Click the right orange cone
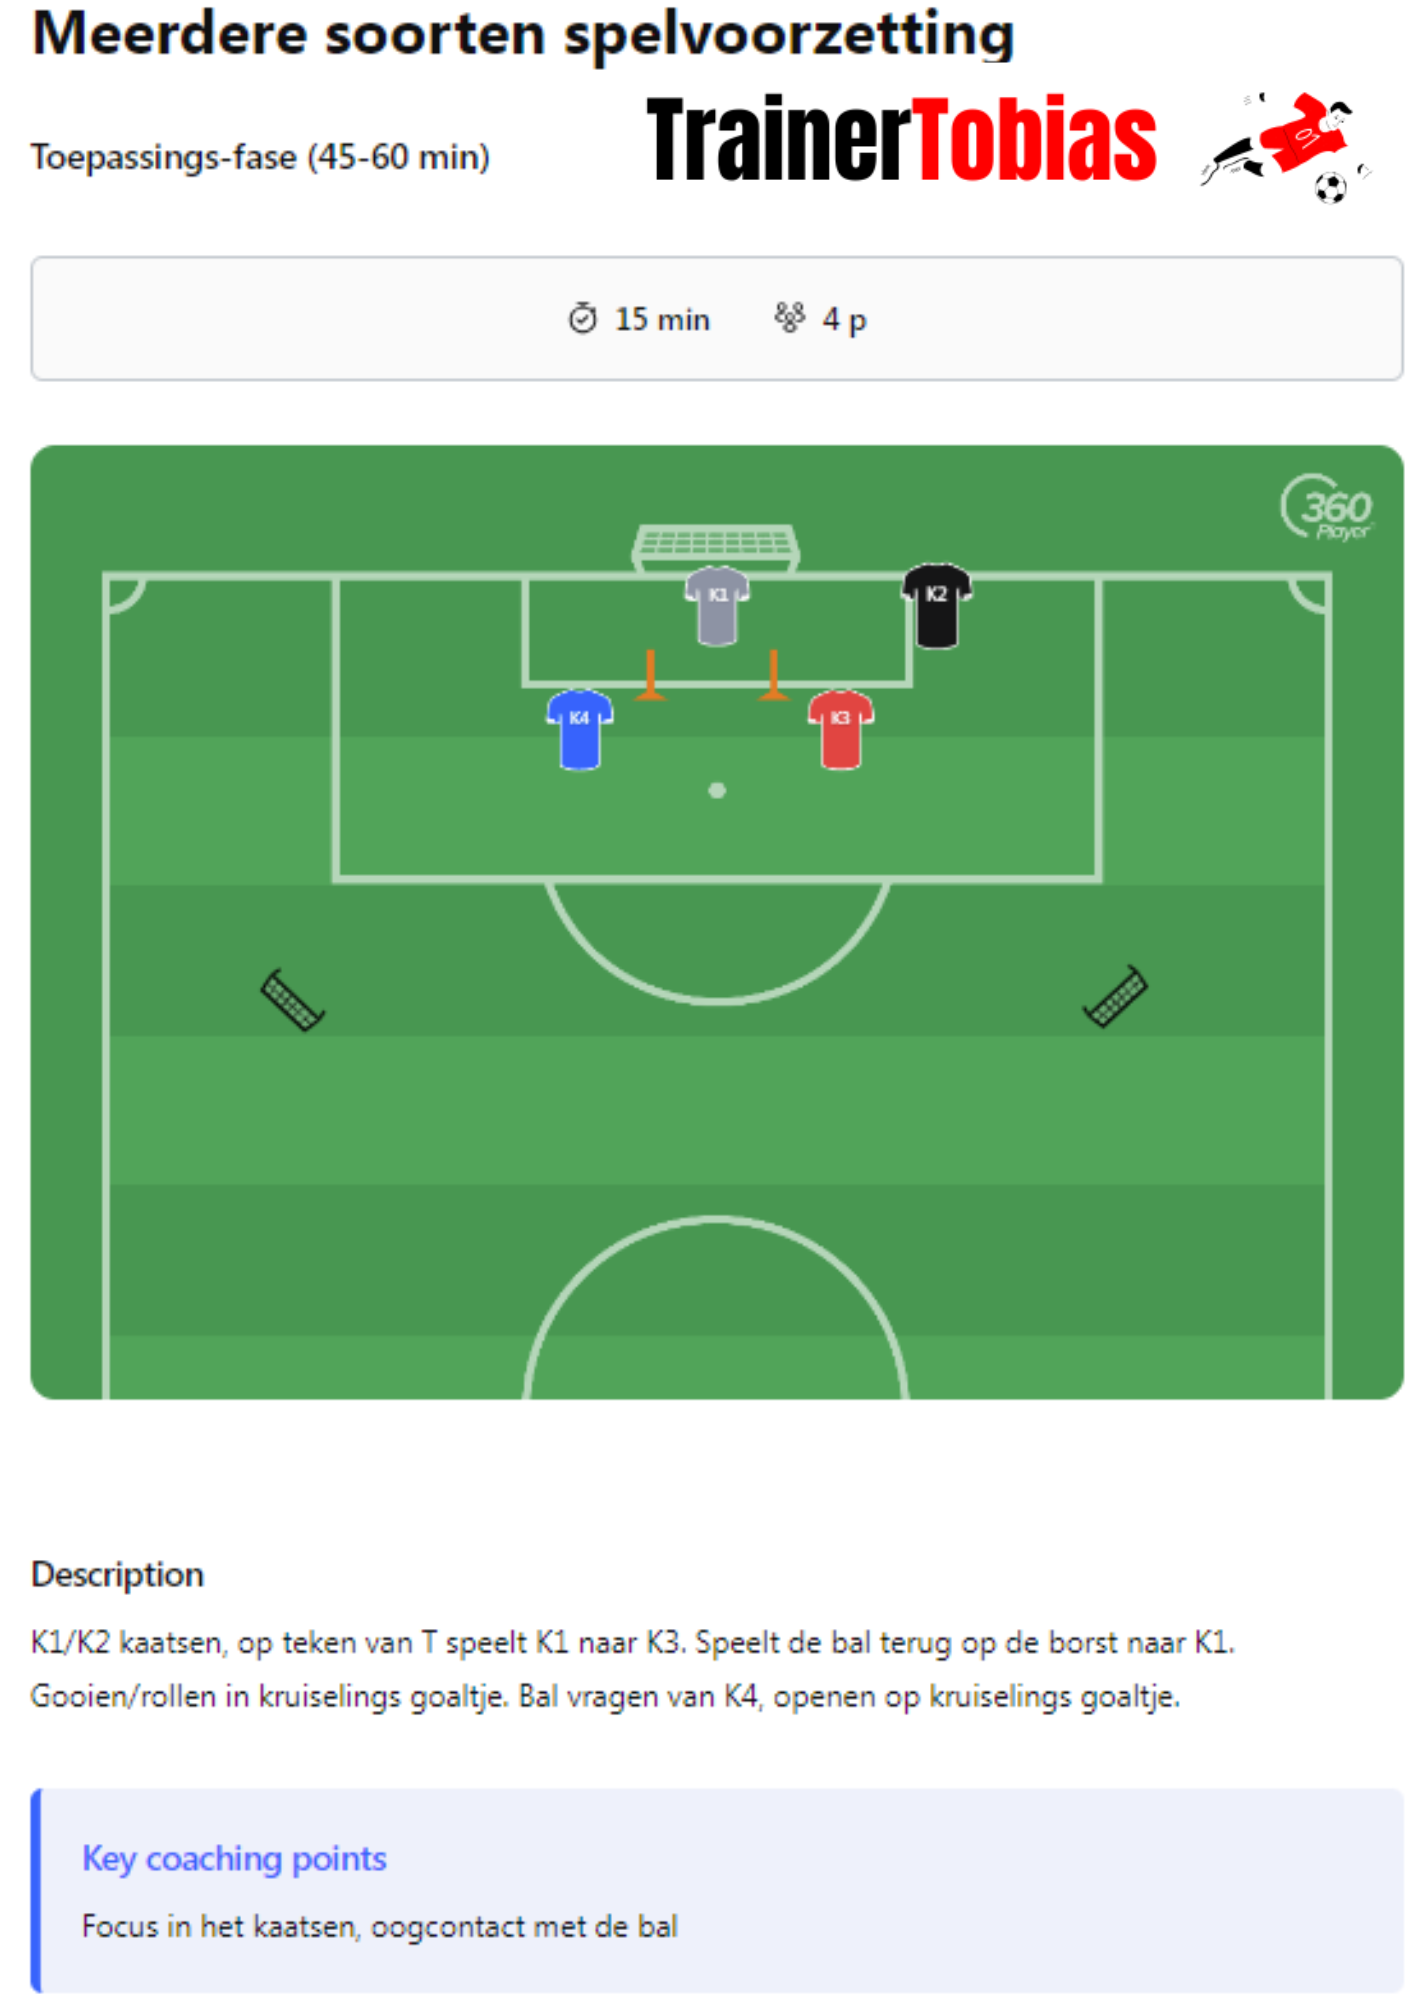 point(773,675)
